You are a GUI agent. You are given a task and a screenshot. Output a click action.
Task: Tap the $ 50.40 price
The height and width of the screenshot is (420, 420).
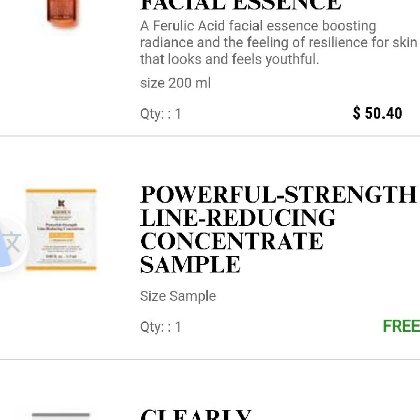tap(377, 113)
